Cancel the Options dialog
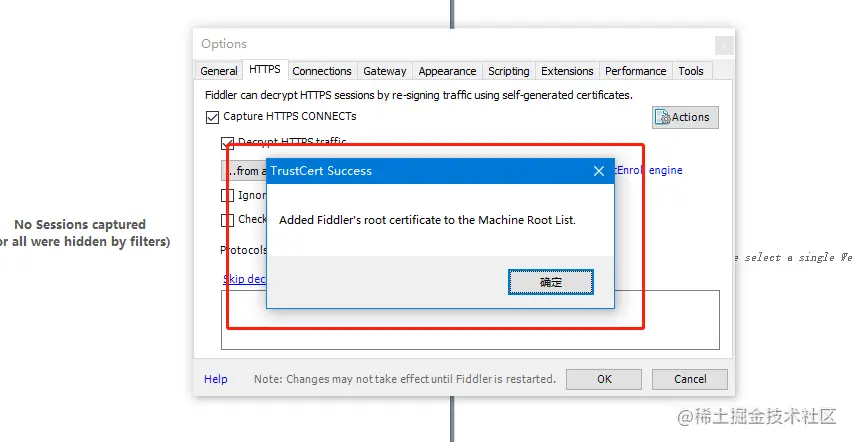 (690, 379)
